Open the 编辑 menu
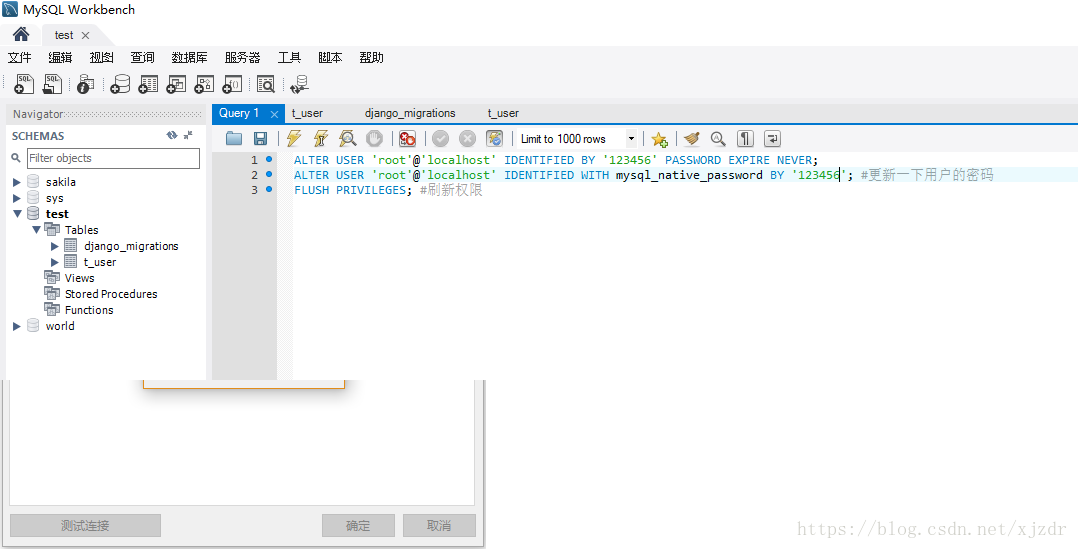This screenshot has height=549, width=1078. (60, 58)
